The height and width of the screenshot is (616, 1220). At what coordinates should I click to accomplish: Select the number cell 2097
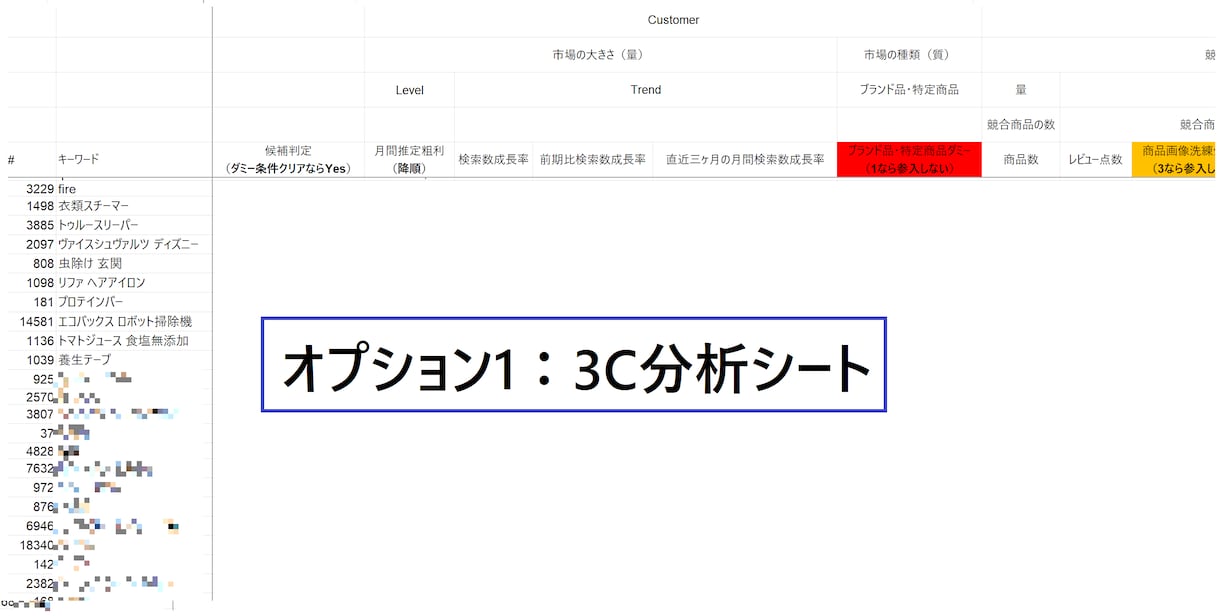[32, 245]
